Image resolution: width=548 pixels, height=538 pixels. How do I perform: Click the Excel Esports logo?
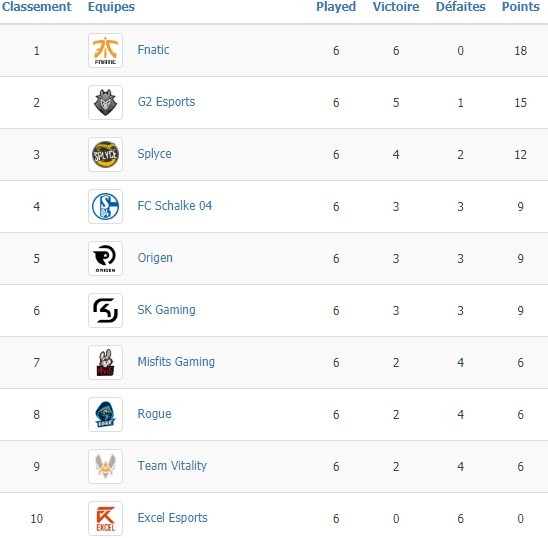(x=106, y=518)
